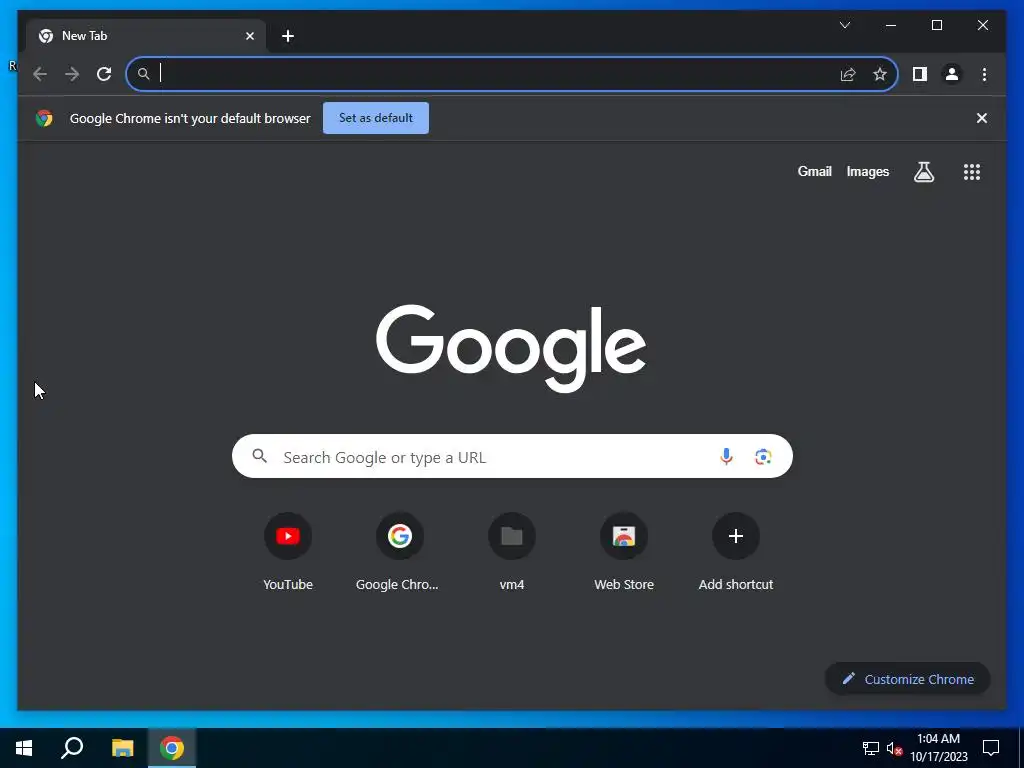This screenshot has height=768, width=1024.
Task: Open the notification center icon
Action: [991, 748]
